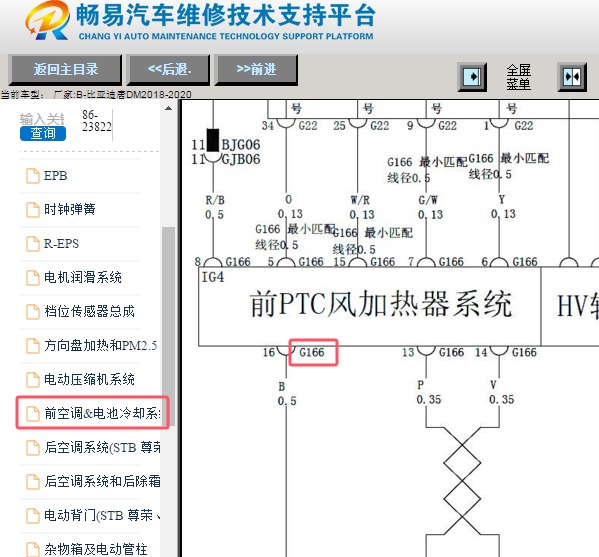The height and width of the screenshot is (557, 599).
Task: Click the document icon beside 时钟弹簧
Action: pos(33,209)
